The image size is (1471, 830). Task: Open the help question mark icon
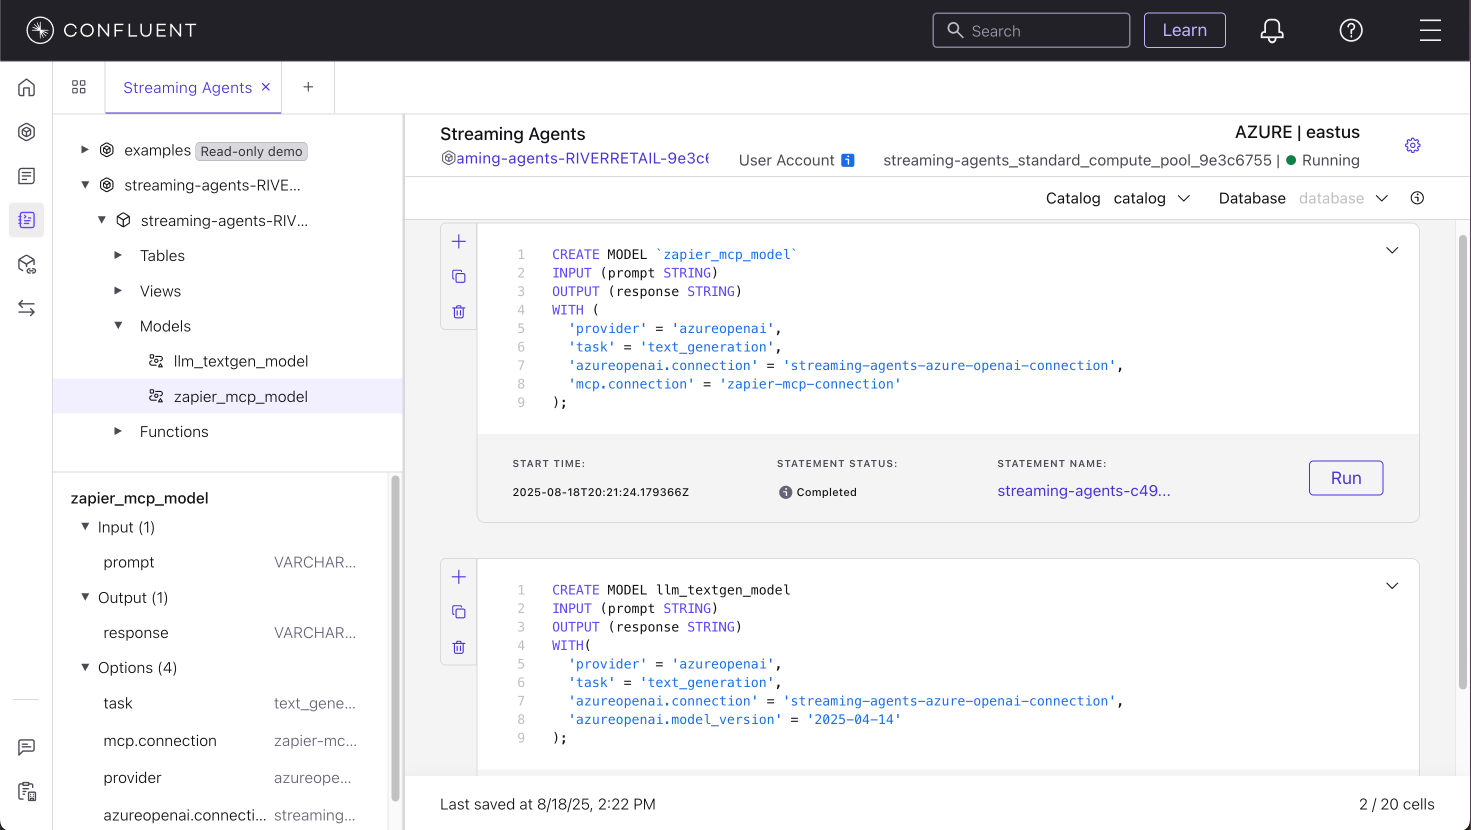pyautogui.click(x=1350, y=31)
